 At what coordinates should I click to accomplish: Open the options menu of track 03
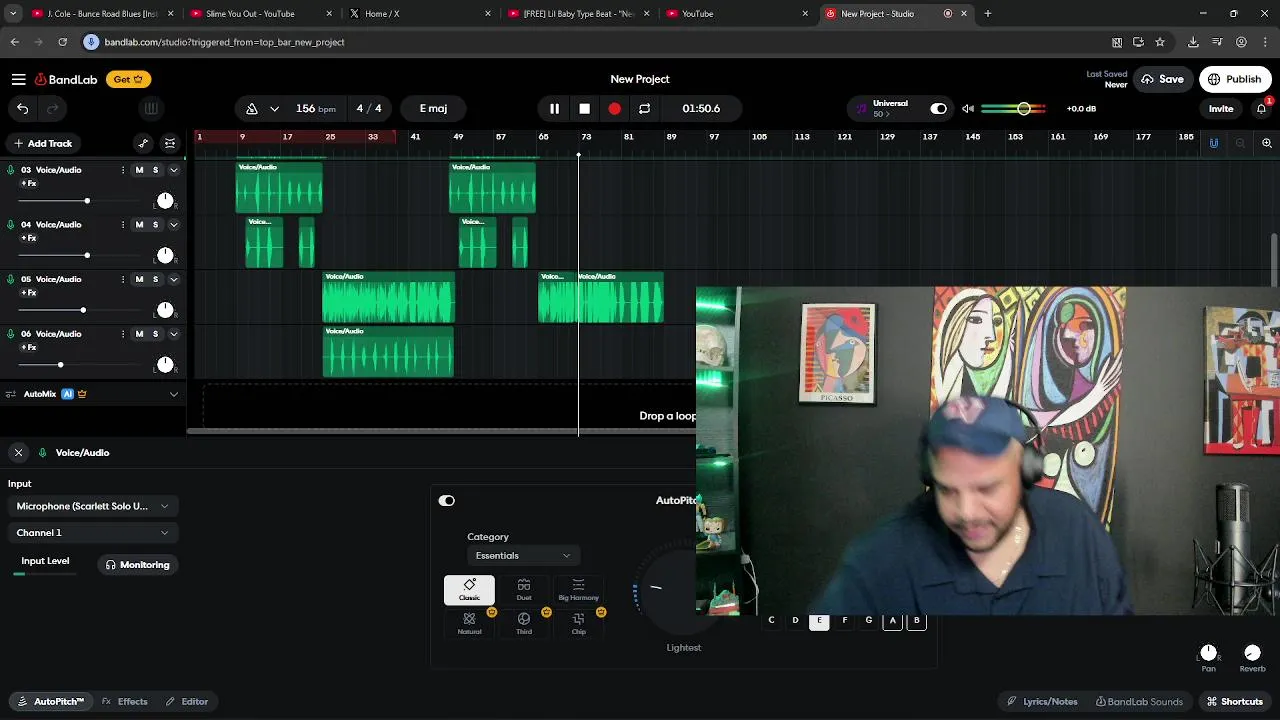click(123, 170)
